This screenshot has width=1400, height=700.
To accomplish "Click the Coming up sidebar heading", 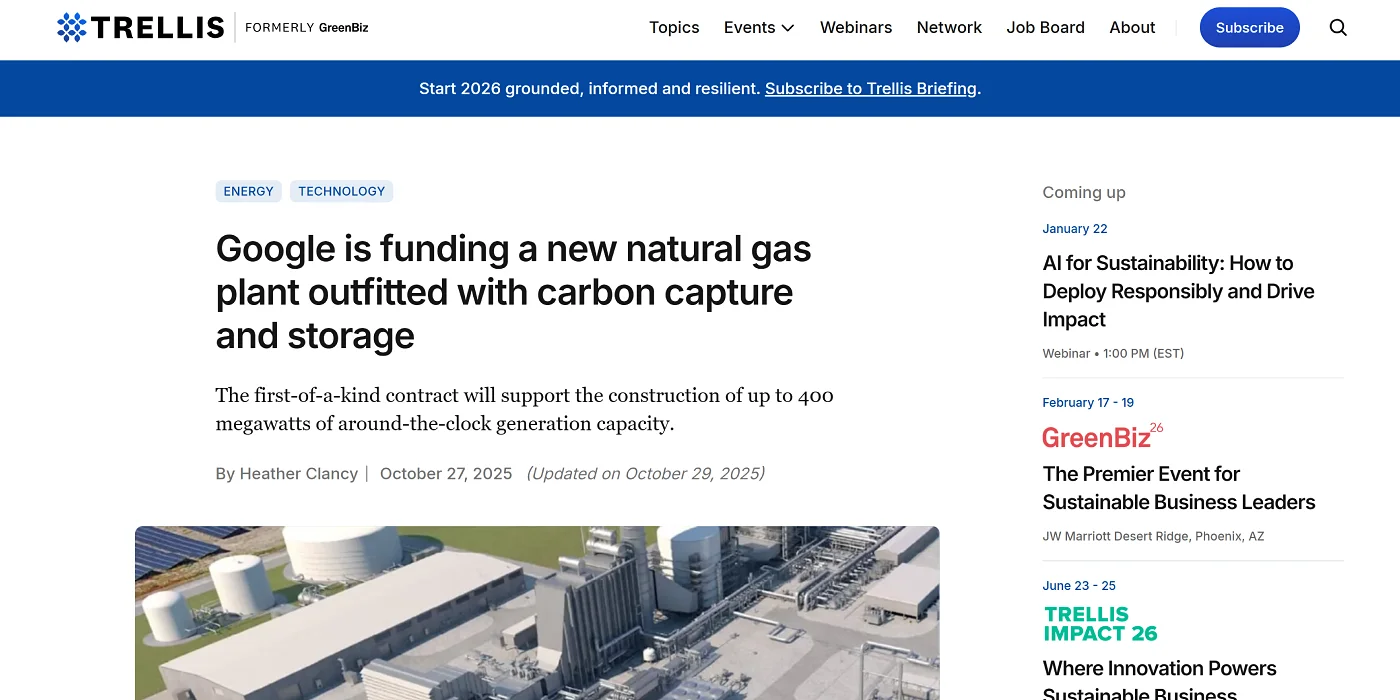I will 1084,193.
